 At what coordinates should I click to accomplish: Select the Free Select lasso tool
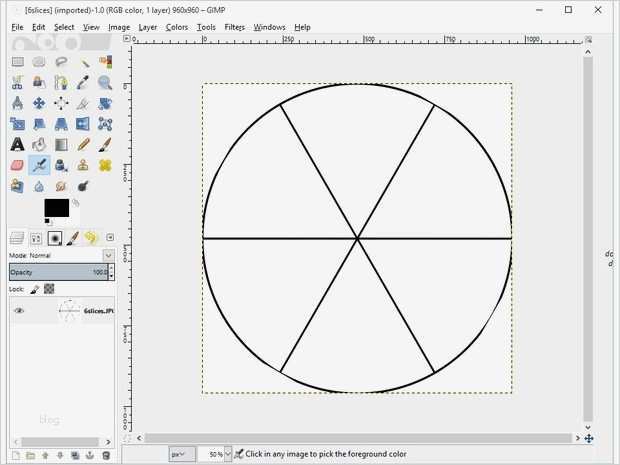pos(61,62)
